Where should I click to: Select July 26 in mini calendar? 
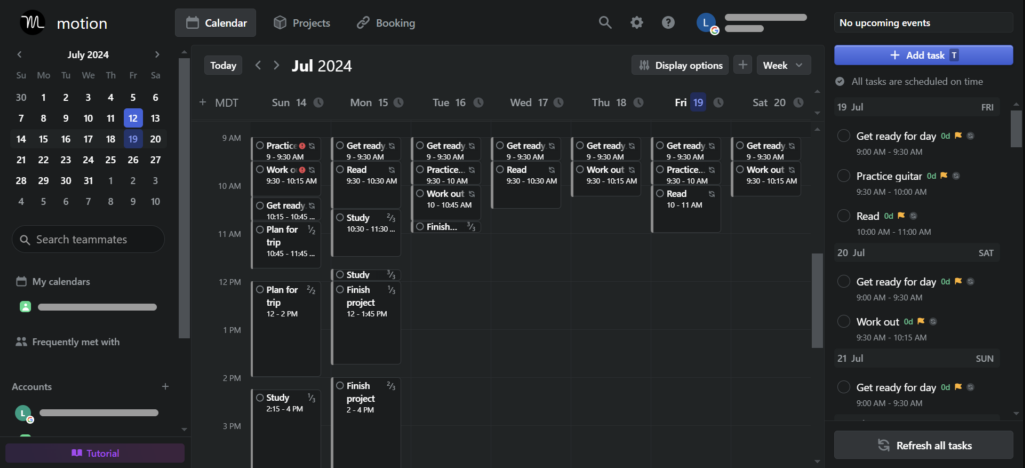[x=133, y=160]
